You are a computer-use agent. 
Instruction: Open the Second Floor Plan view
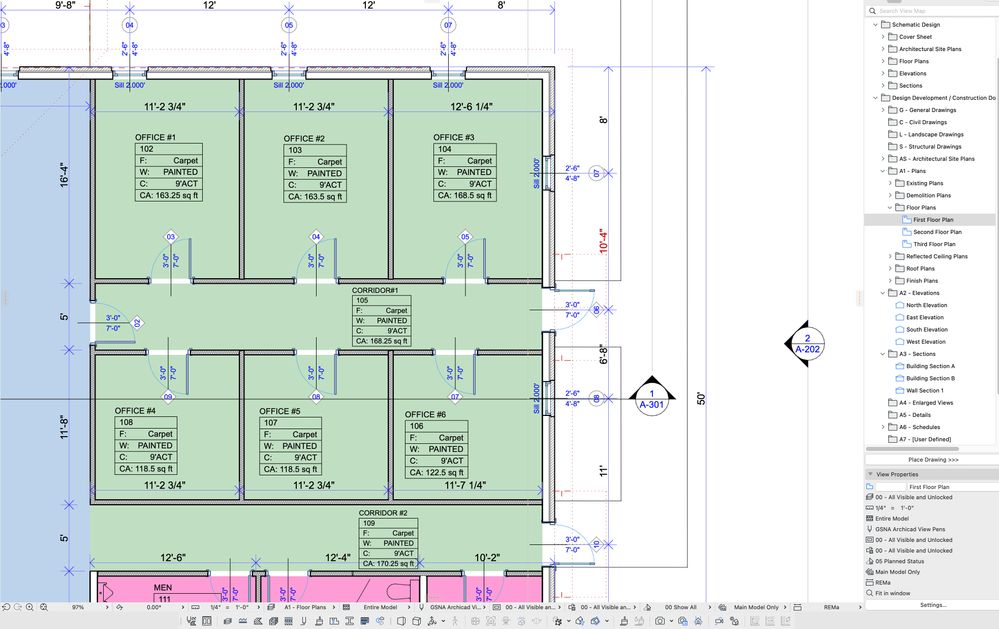pos(934,231)
